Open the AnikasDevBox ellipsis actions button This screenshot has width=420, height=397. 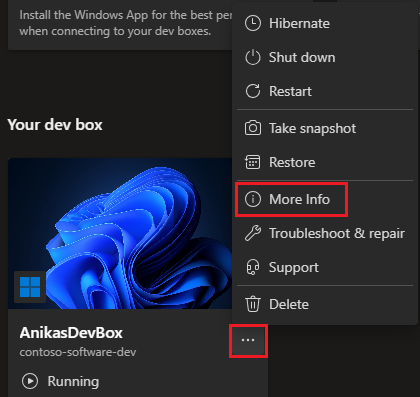[248, 341]
